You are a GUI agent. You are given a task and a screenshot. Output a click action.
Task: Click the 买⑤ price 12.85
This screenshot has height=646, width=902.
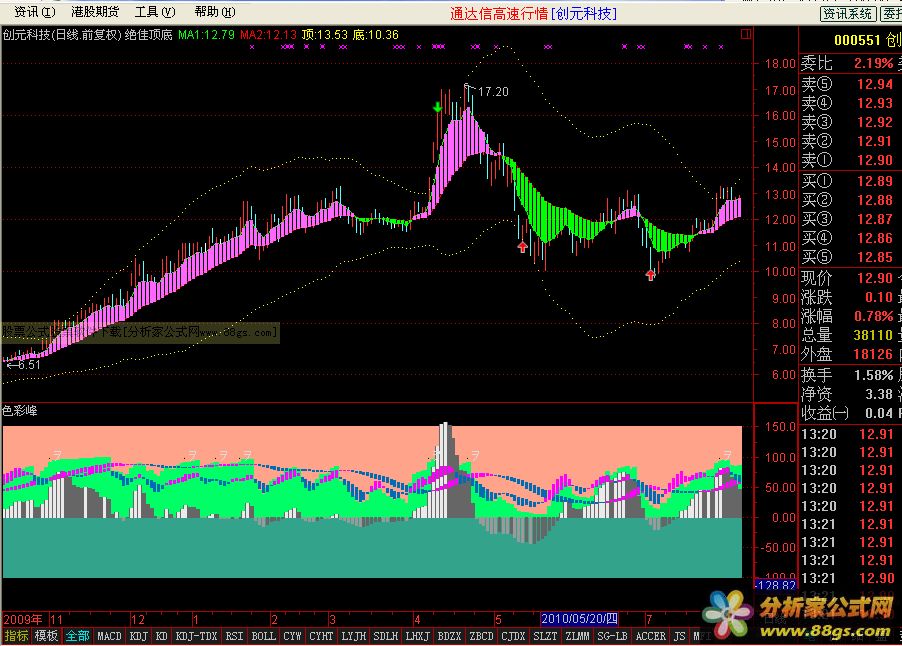[875, 257]
